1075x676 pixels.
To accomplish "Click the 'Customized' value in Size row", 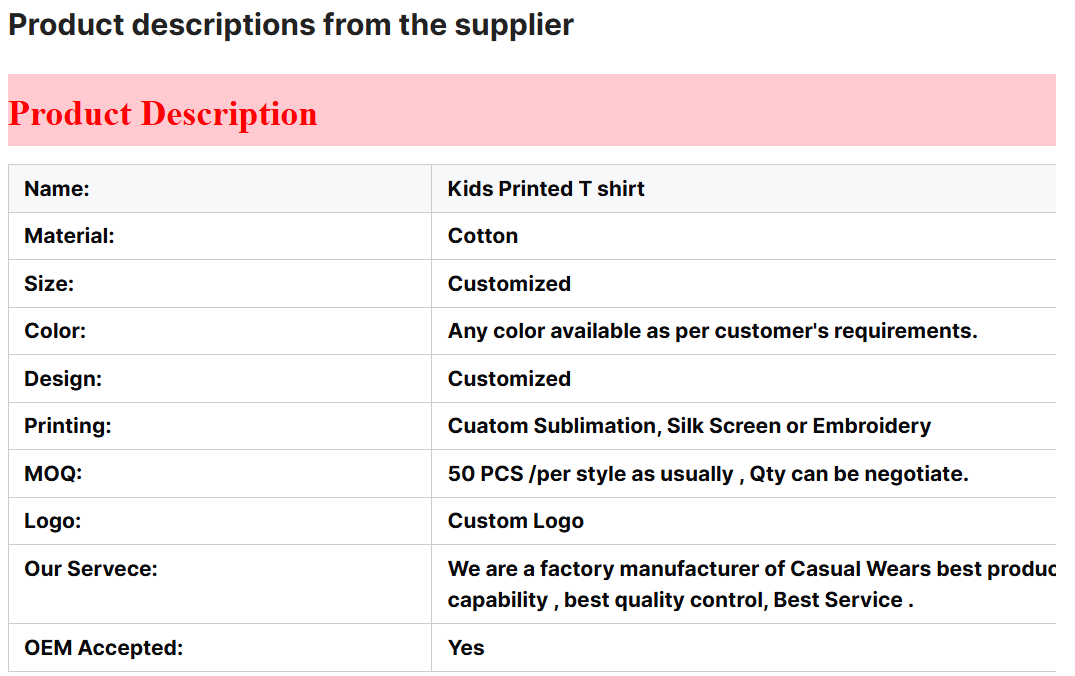I will coord(509,284).
